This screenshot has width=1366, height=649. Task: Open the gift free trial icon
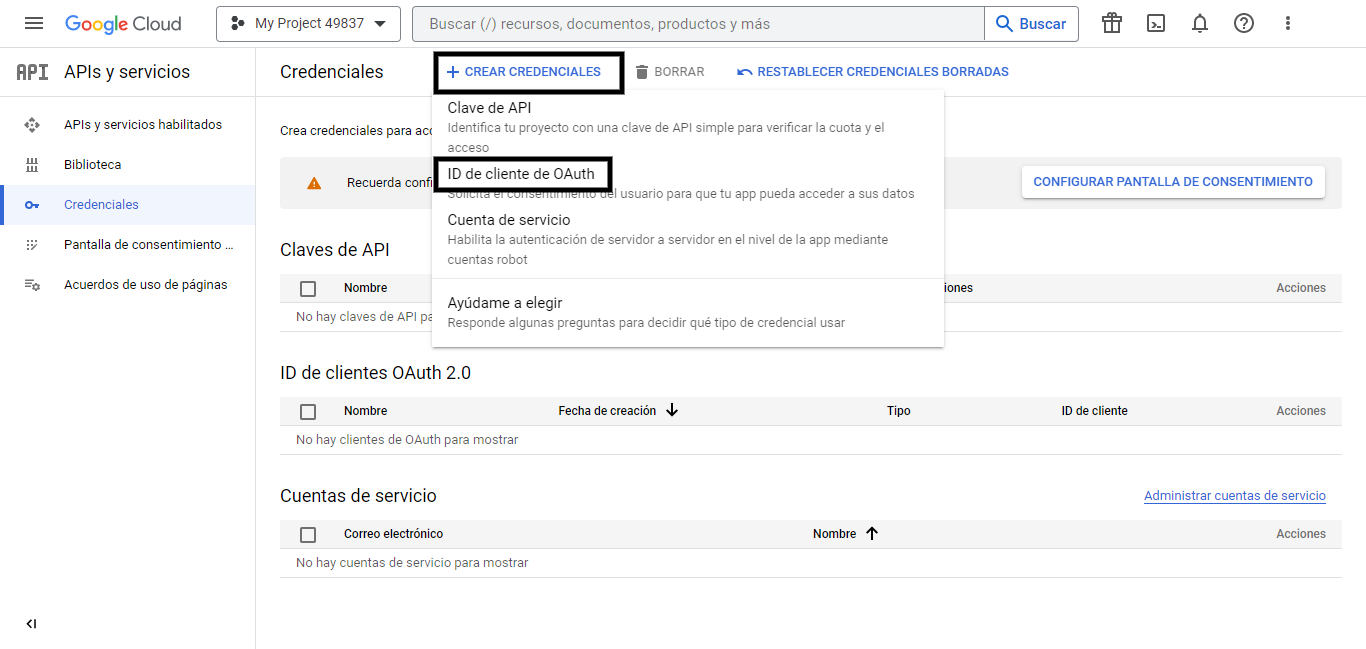click(x=1112, y=23)
